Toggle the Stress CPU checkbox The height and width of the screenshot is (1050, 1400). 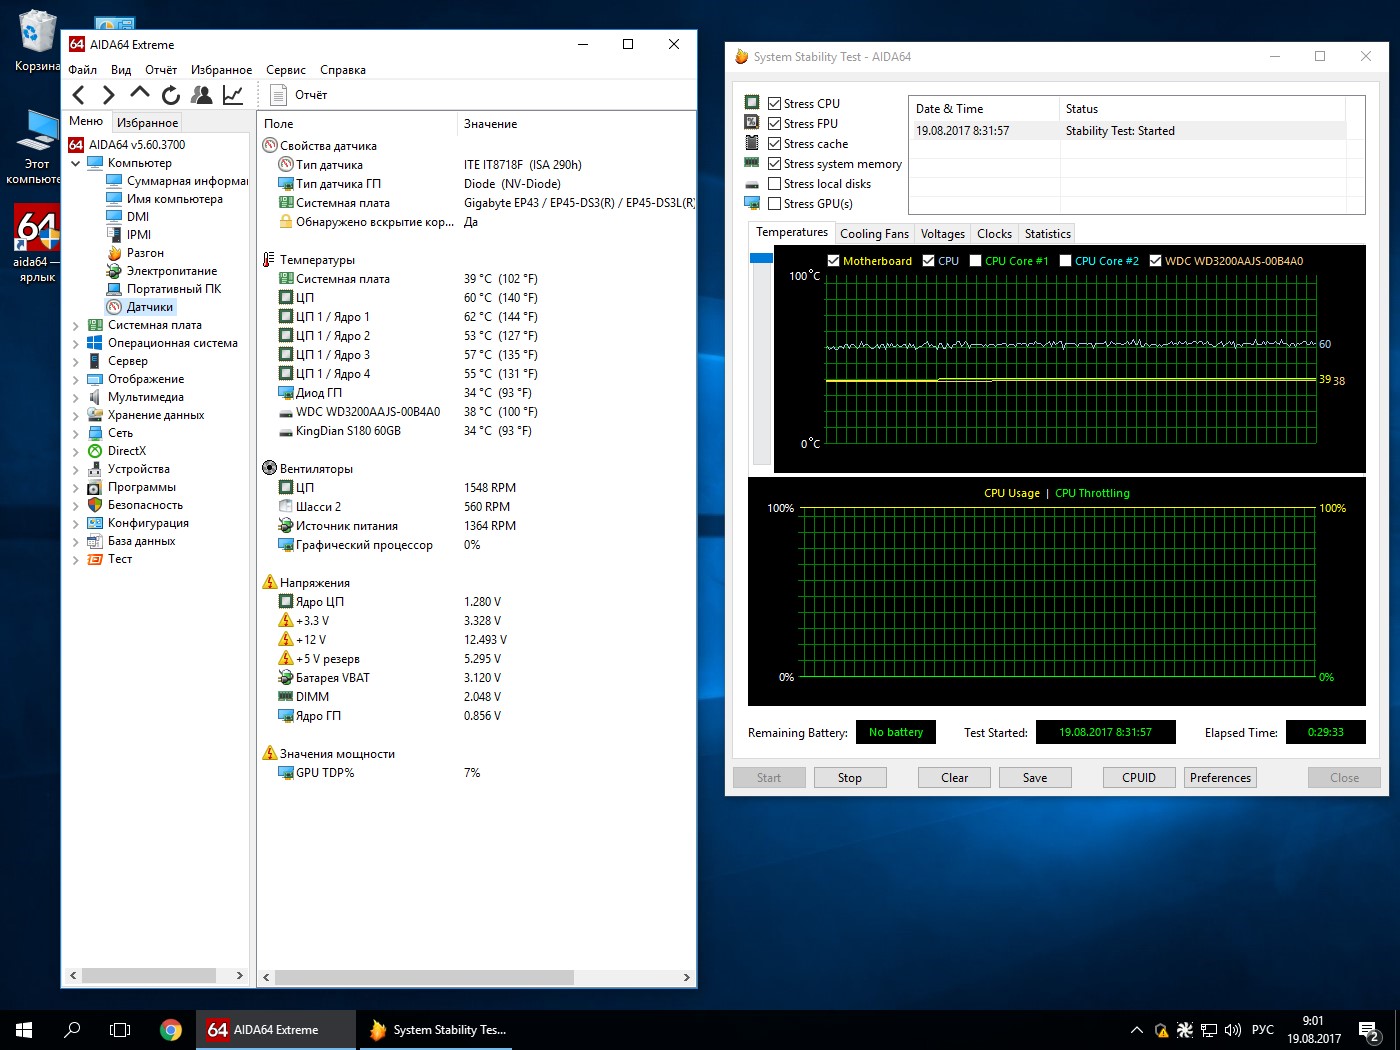[774, 103]
